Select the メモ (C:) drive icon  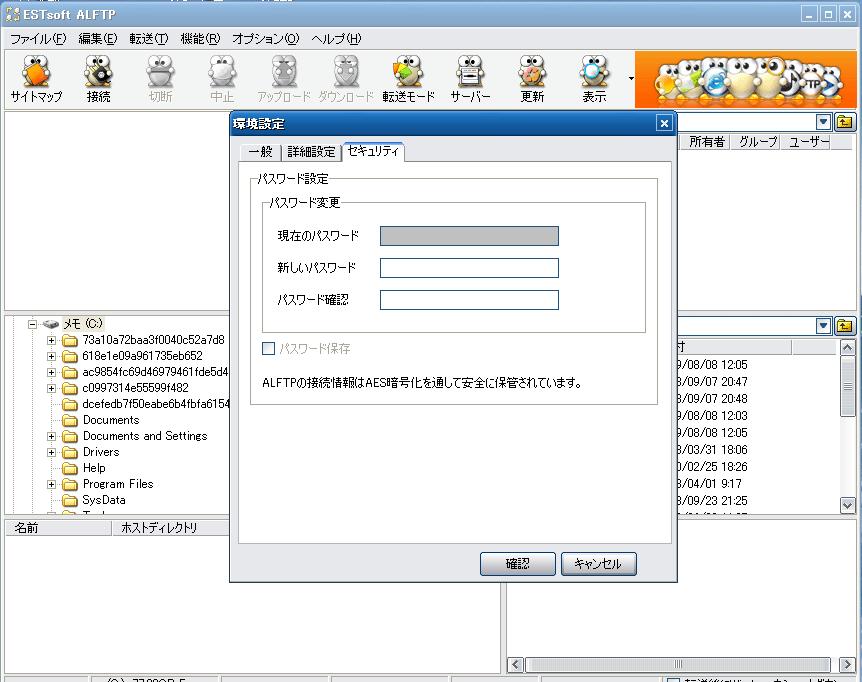51,324
